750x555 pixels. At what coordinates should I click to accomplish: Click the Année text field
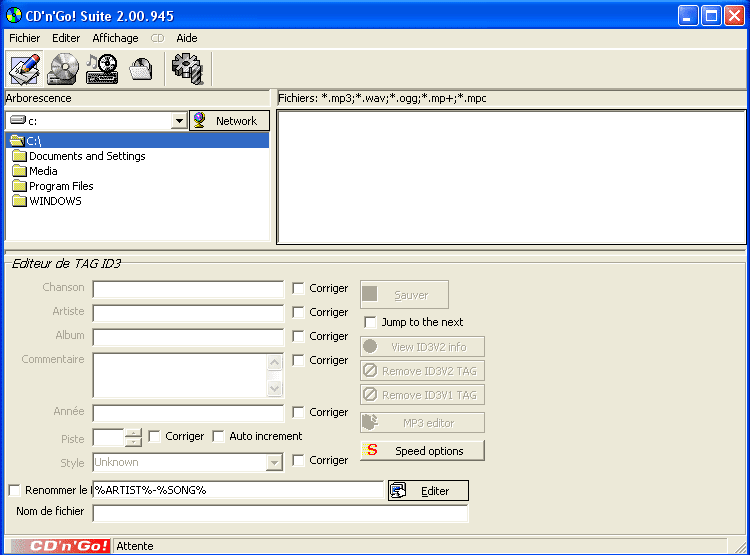coord(188,413)
